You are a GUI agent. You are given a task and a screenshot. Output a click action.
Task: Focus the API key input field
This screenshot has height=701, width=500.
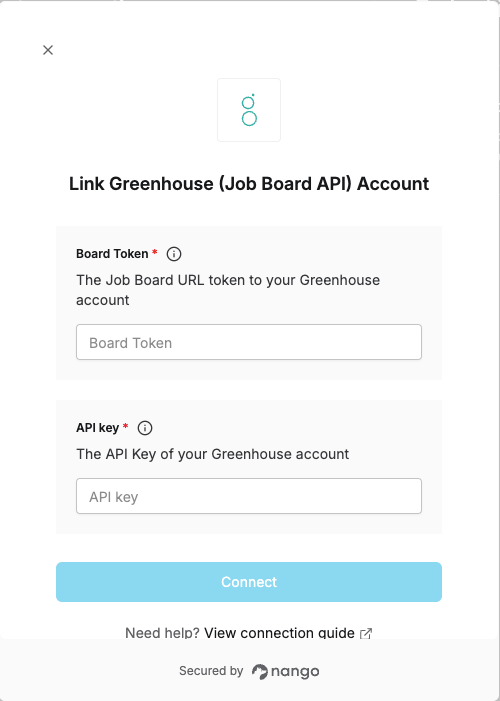[249, 496]
